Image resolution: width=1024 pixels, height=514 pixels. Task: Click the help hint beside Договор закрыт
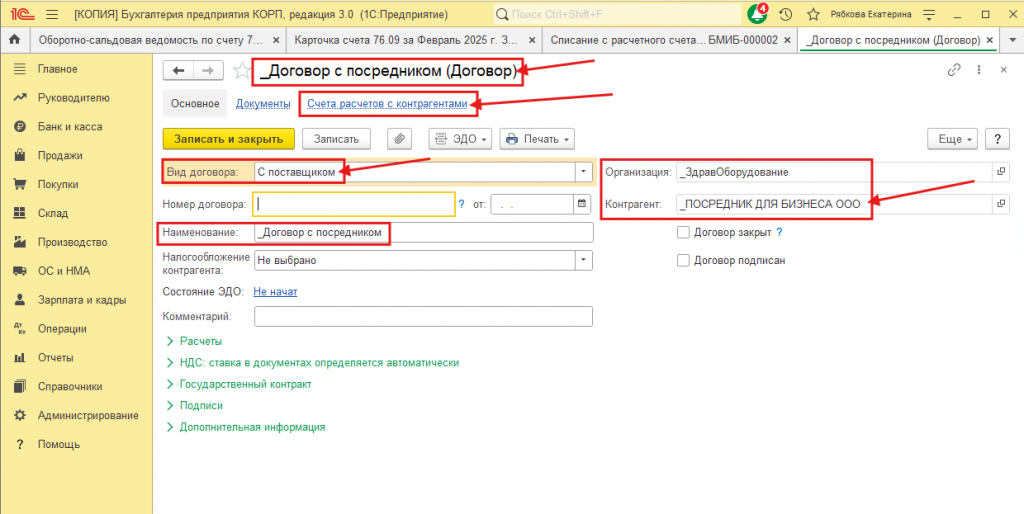pos(779,232)
